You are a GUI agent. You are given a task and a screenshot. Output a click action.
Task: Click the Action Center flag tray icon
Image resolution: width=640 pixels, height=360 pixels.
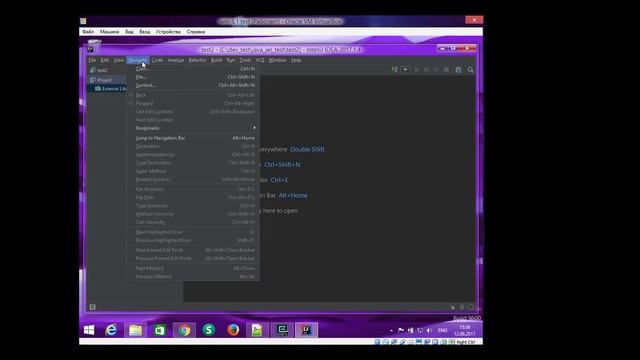point(401,330)
